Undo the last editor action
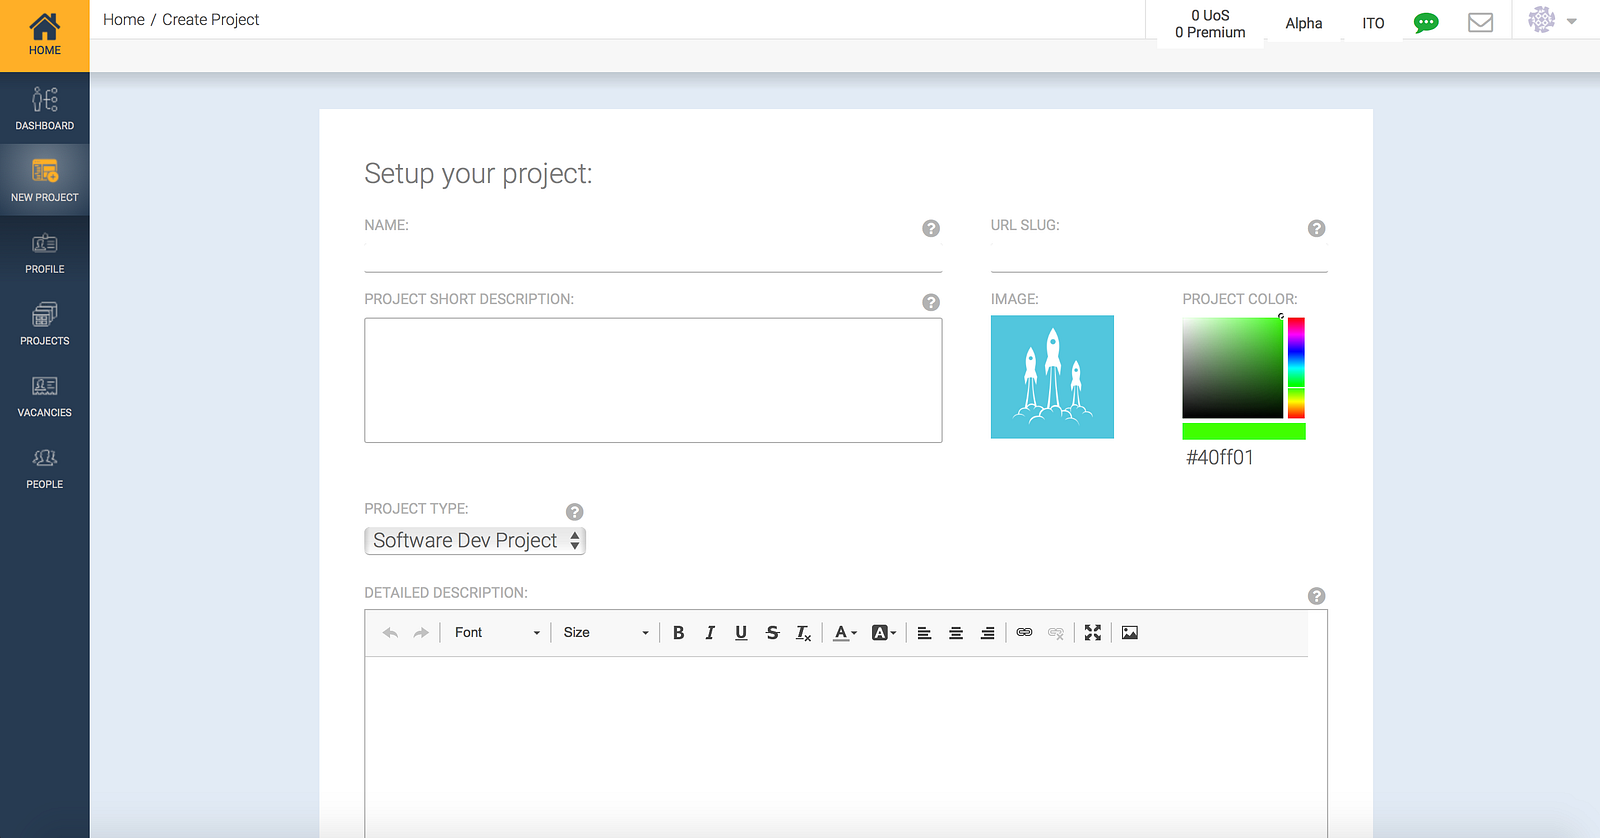Viewport: 1600px width, 838px height. pyautogui.click(x=390, y=633)
